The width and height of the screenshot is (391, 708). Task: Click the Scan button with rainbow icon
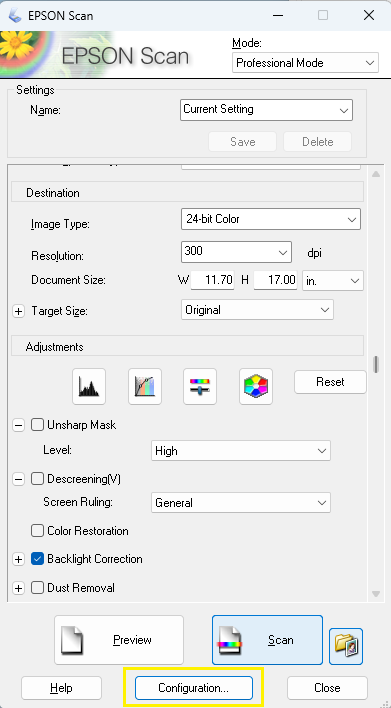267,640
